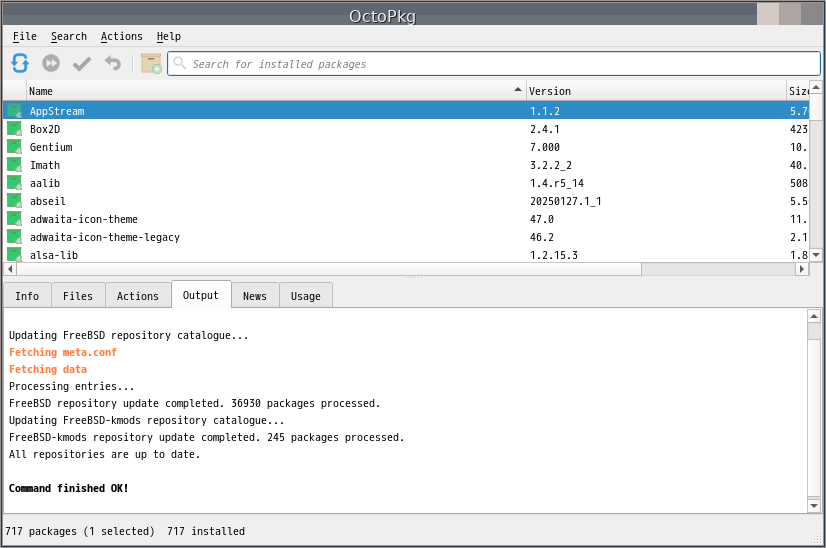Select the Box2D package row
This screenshot has height=548, width=826.
[x=406, y=129]
